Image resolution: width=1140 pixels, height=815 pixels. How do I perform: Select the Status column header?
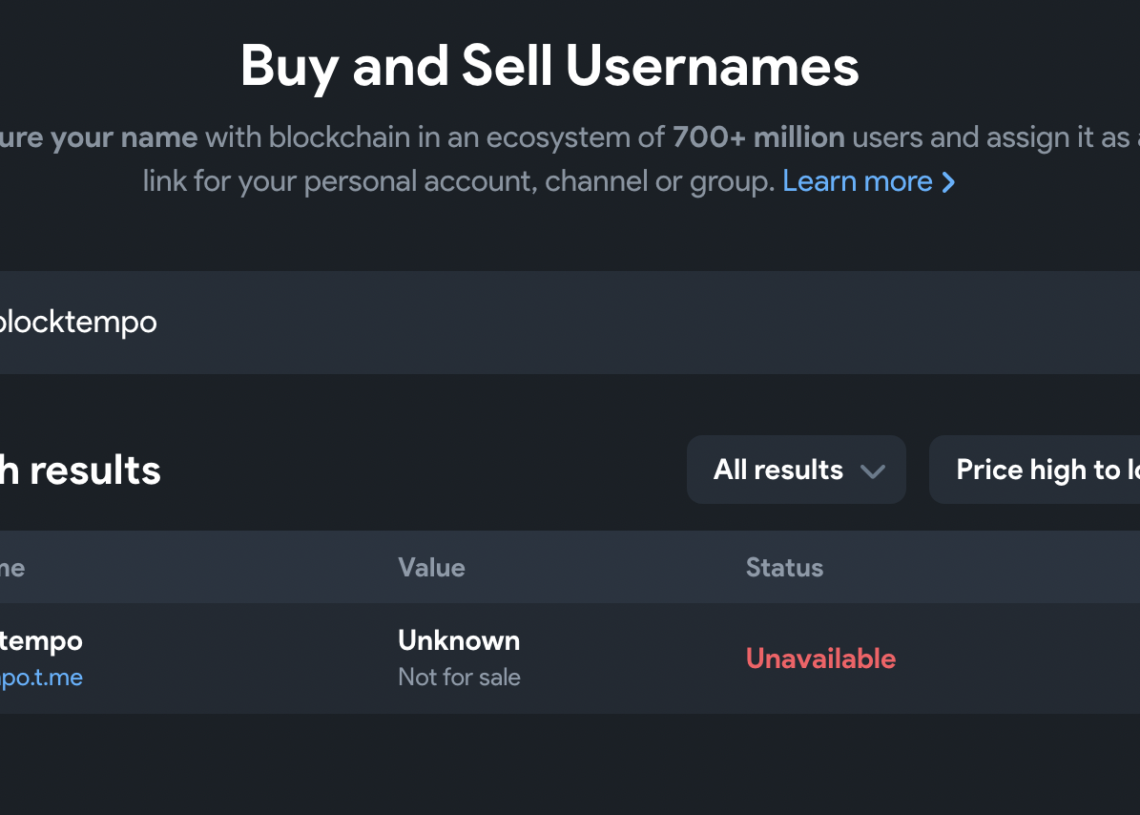pyautogui.click(x=784, y=567)
